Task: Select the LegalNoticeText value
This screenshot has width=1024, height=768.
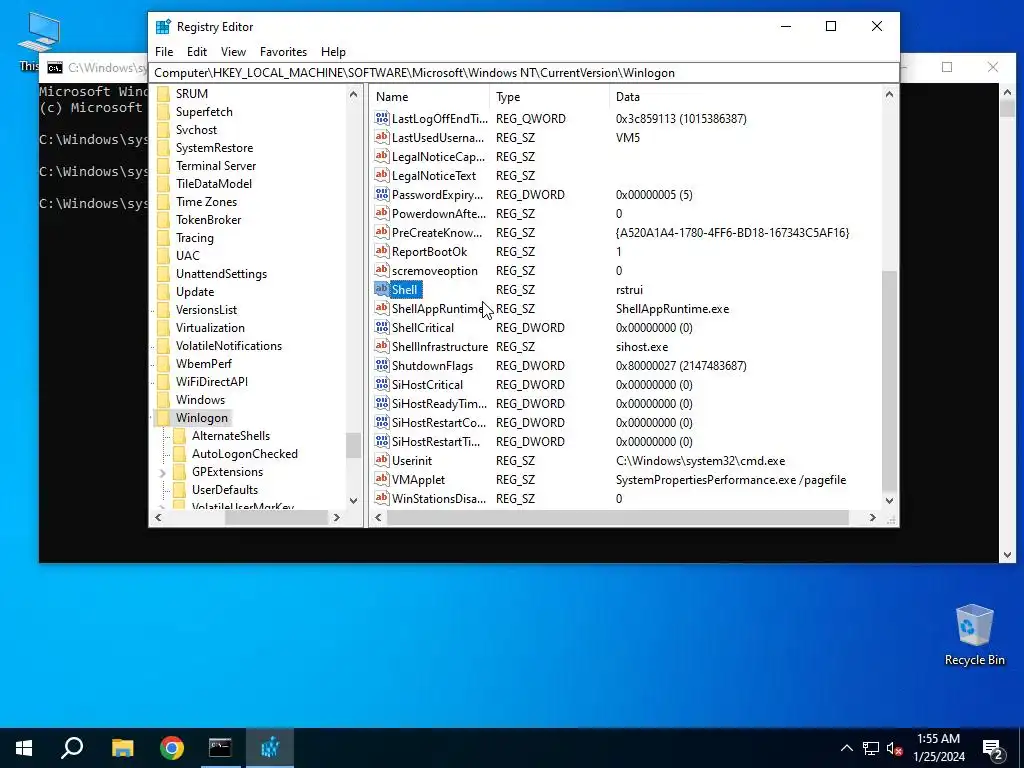Action: 434,176
